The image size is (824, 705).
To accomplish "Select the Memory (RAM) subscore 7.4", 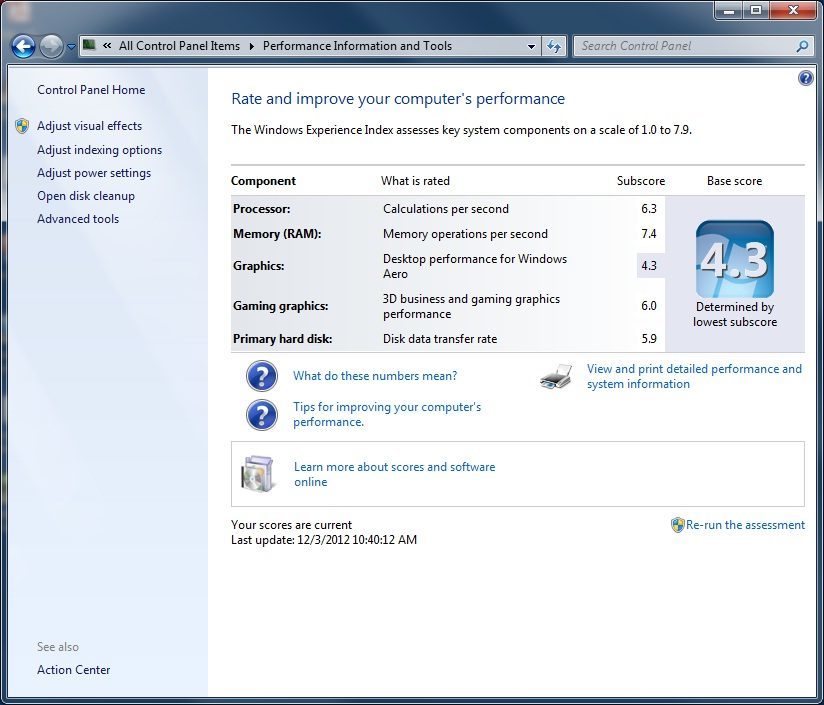I will coord(649,234).
